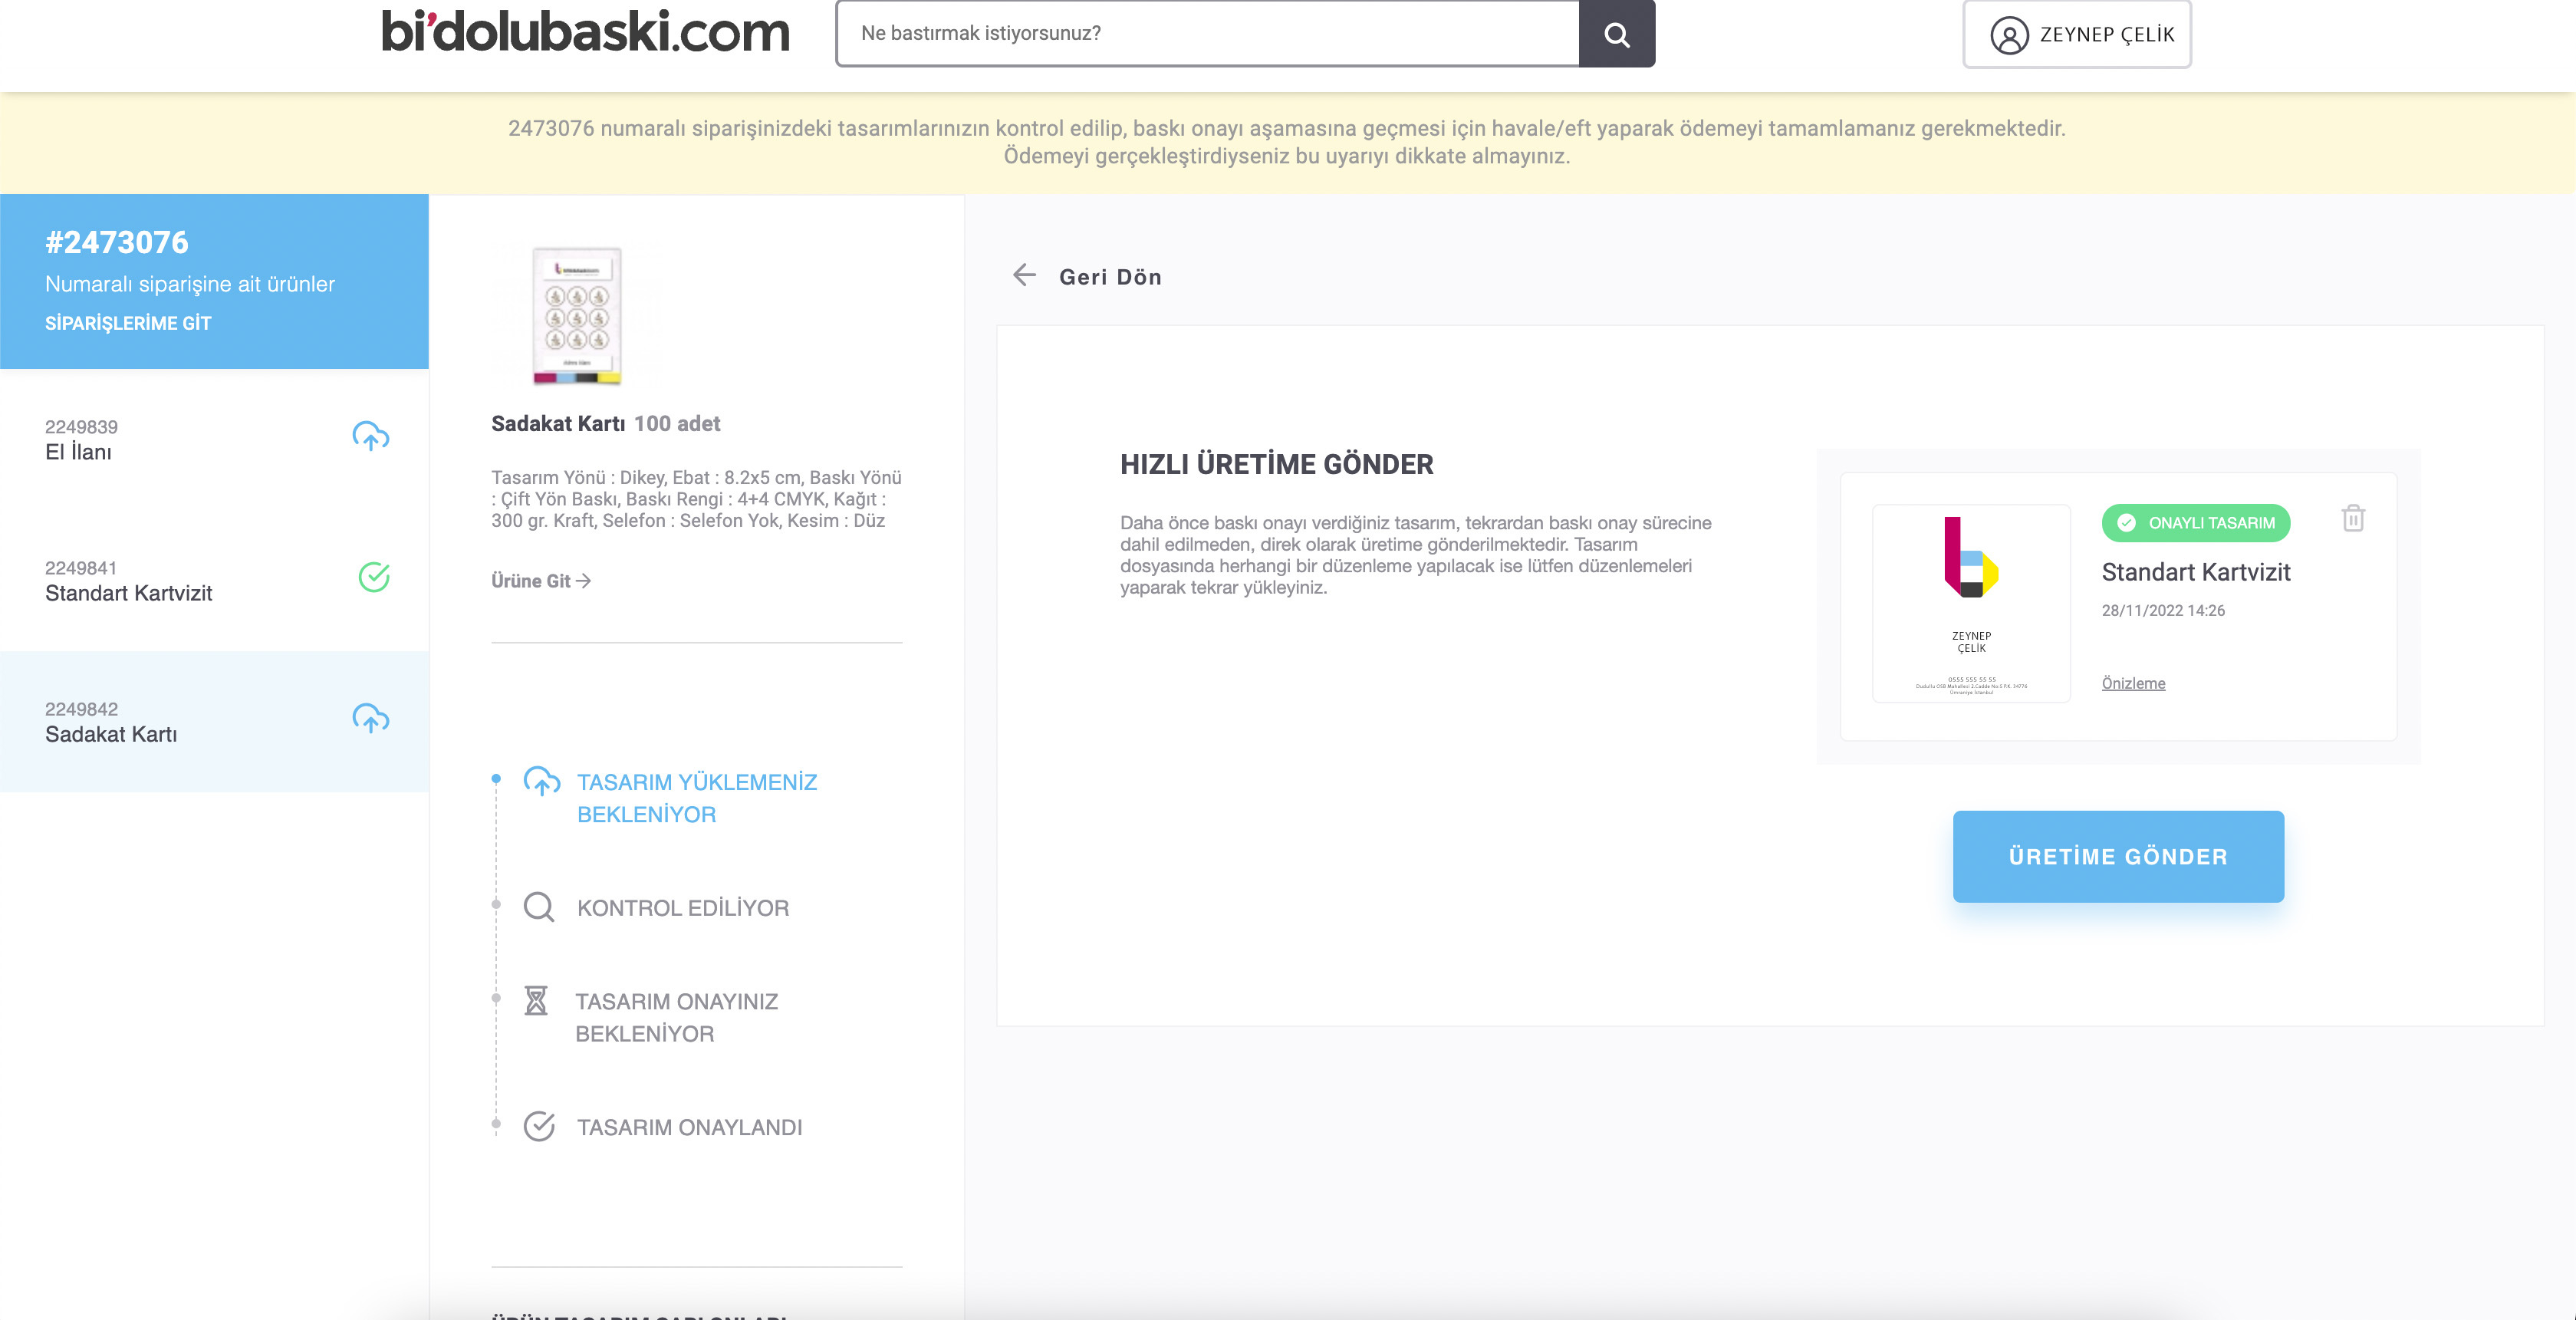Click upload cloud icon for El İlanı
Viewport: 2576px width, 1320px height.
point(371,437)
